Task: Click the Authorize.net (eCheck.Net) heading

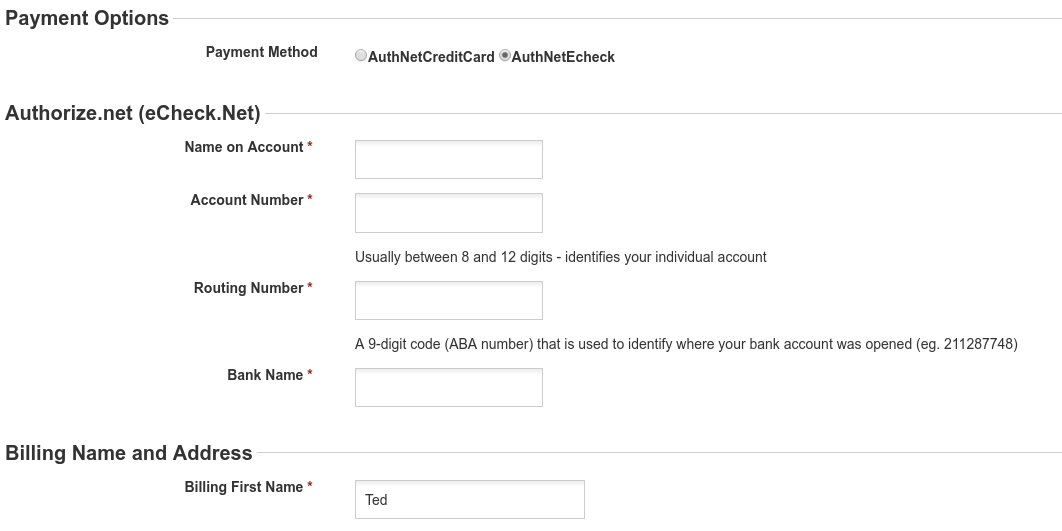Action: pos(133,113)
